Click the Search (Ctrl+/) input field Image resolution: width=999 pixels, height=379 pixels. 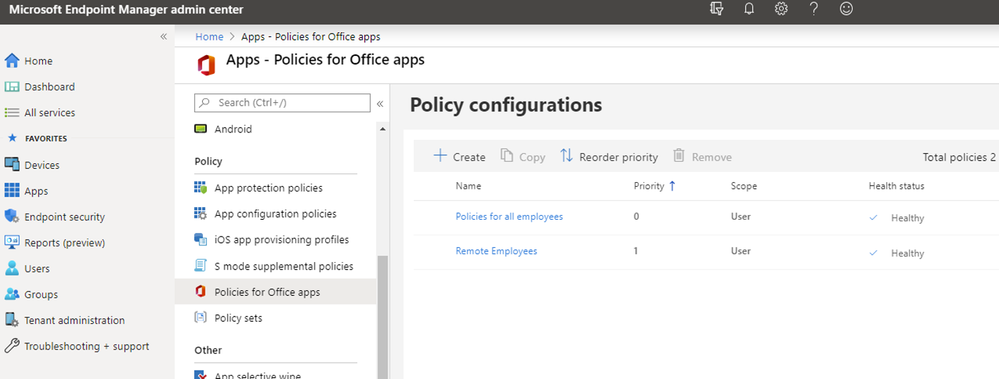point(282,103)
